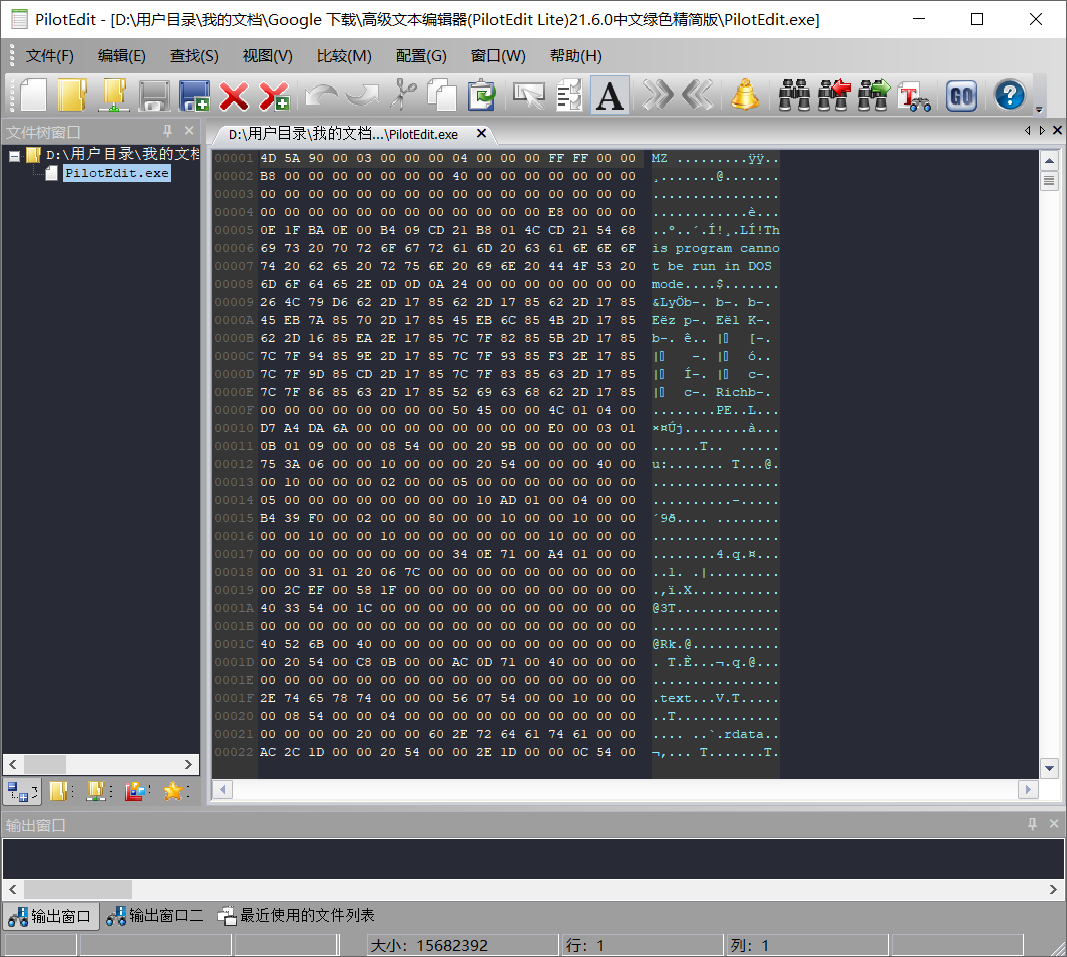This screenshot has width=1067, height=957.
Task: Click the star favorites icon below the file tree
Action: pyautogui.click(x=174, y=791)
